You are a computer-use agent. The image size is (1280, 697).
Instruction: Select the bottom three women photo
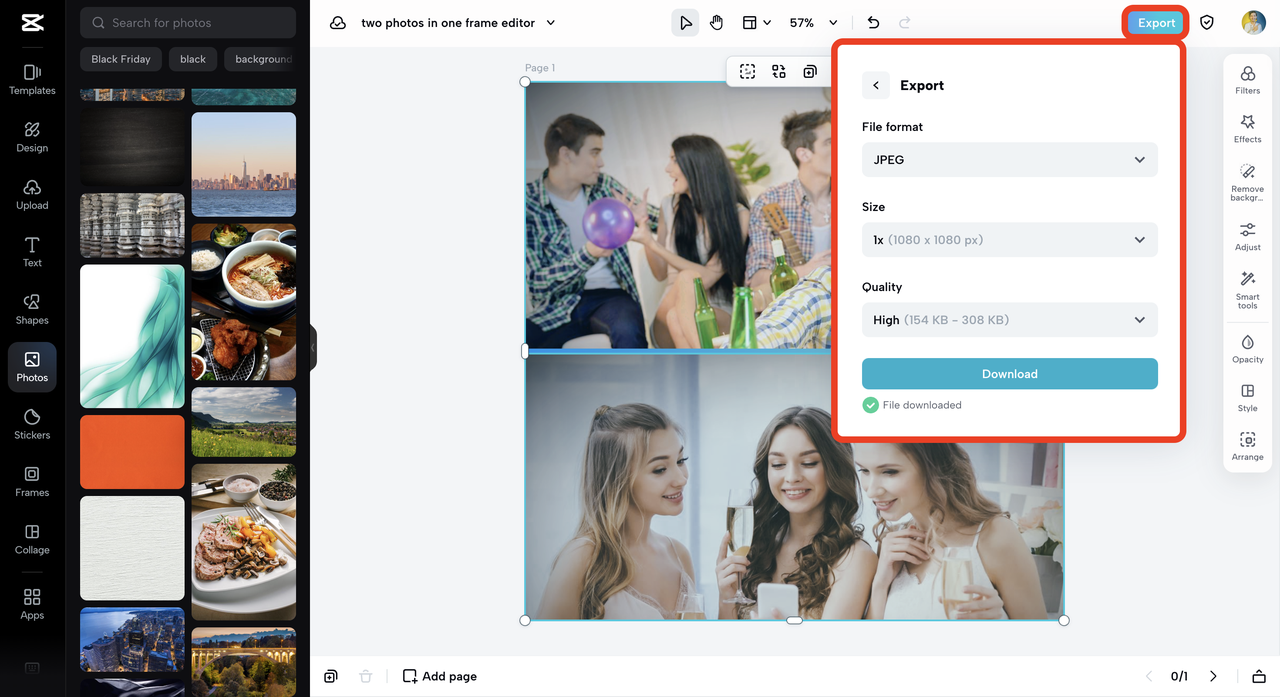(794, 487)
